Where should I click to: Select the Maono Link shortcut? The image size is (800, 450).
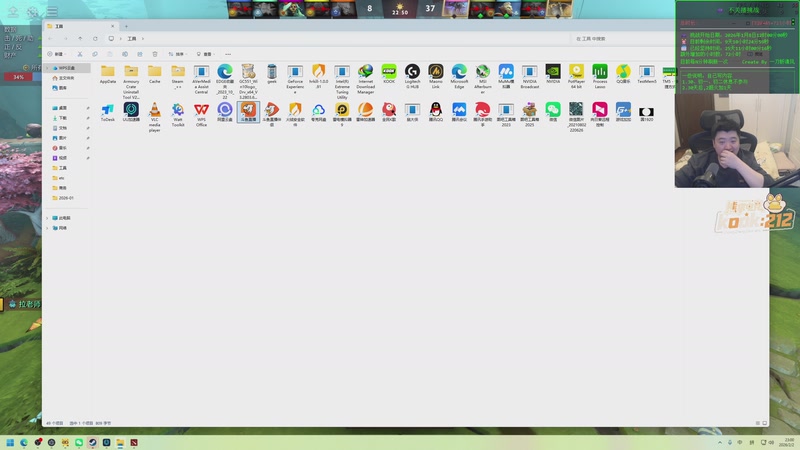click(x=436, y=76)
